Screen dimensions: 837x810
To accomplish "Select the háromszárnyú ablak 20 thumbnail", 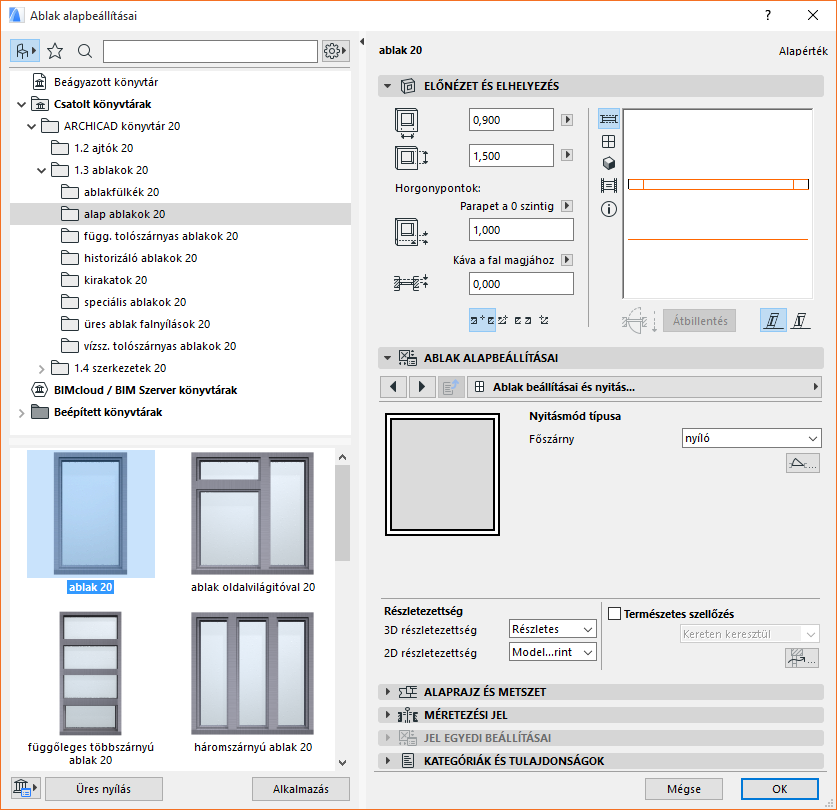I will tap(250, 672).
